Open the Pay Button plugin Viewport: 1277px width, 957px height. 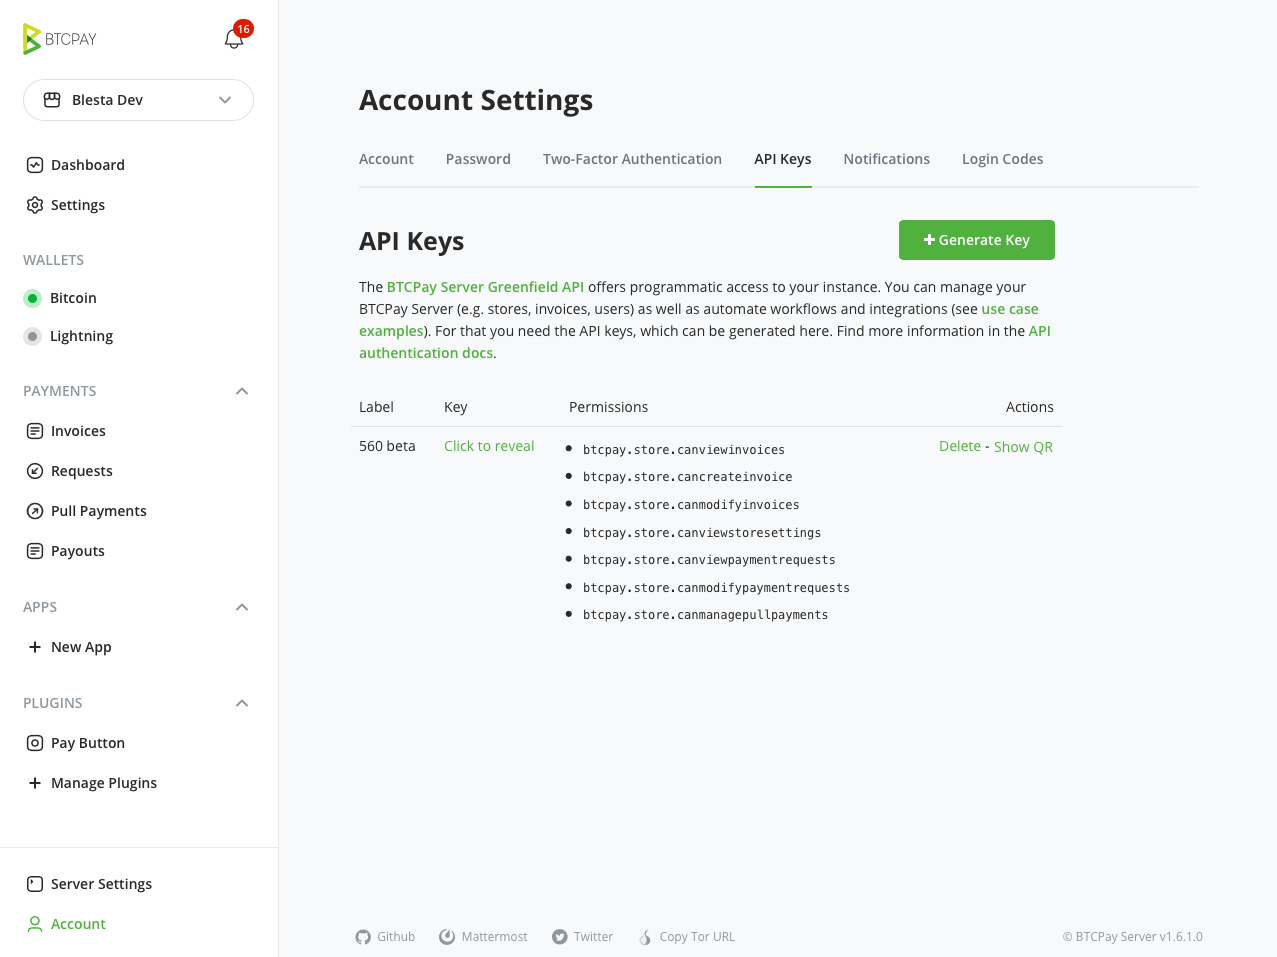[x=87, y=743]
